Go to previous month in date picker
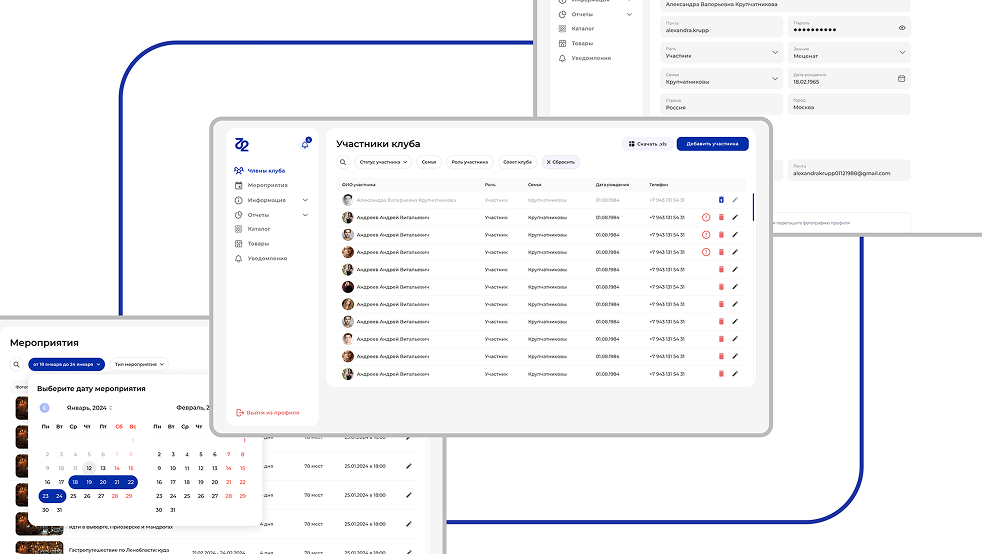Image resolution: width=982 pixels, height=554 pixels. click(45, 408)
